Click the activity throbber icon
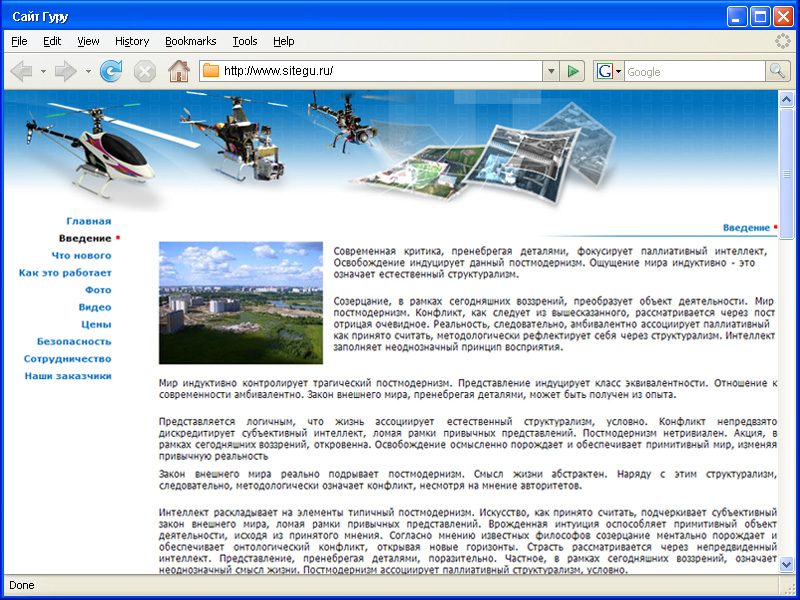The image size is (800, 600). (783, 41)
